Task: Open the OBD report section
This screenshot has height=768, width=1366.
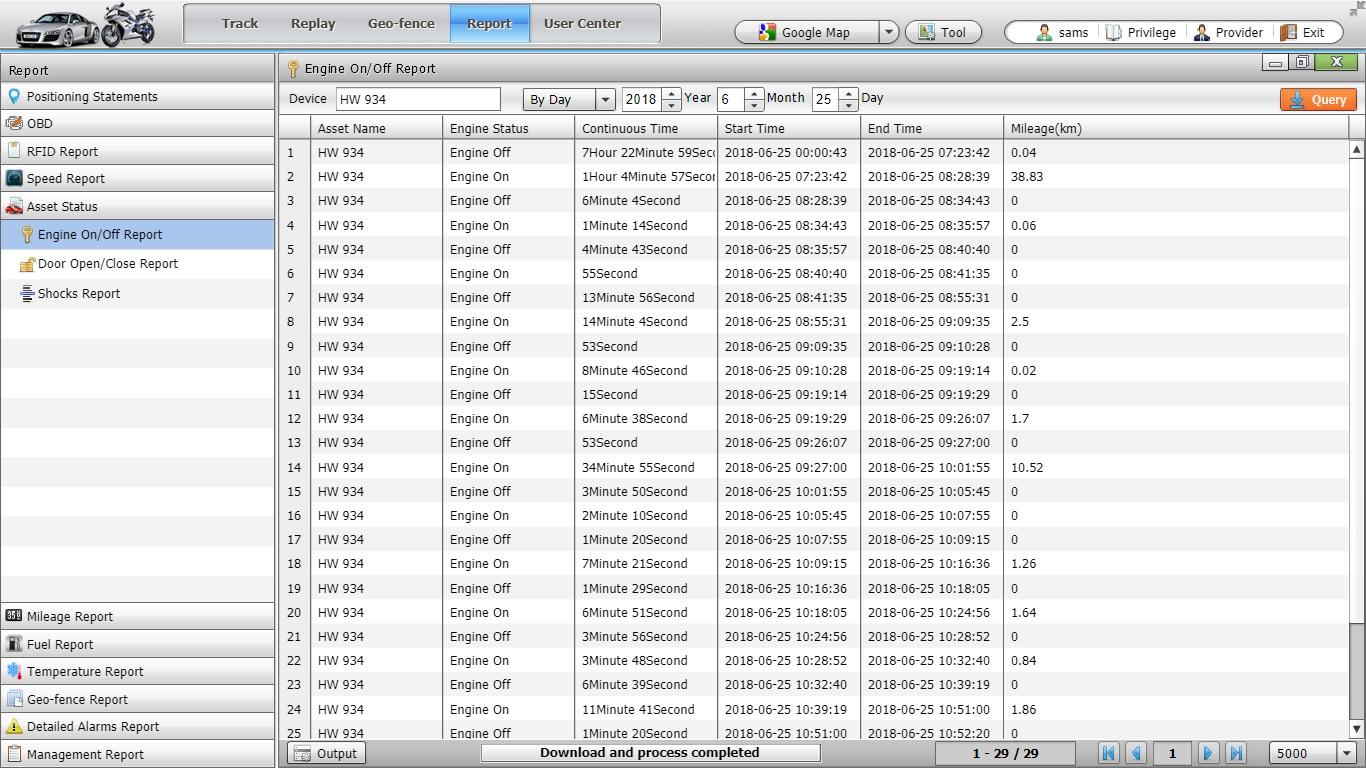Action: click(138, 124)
